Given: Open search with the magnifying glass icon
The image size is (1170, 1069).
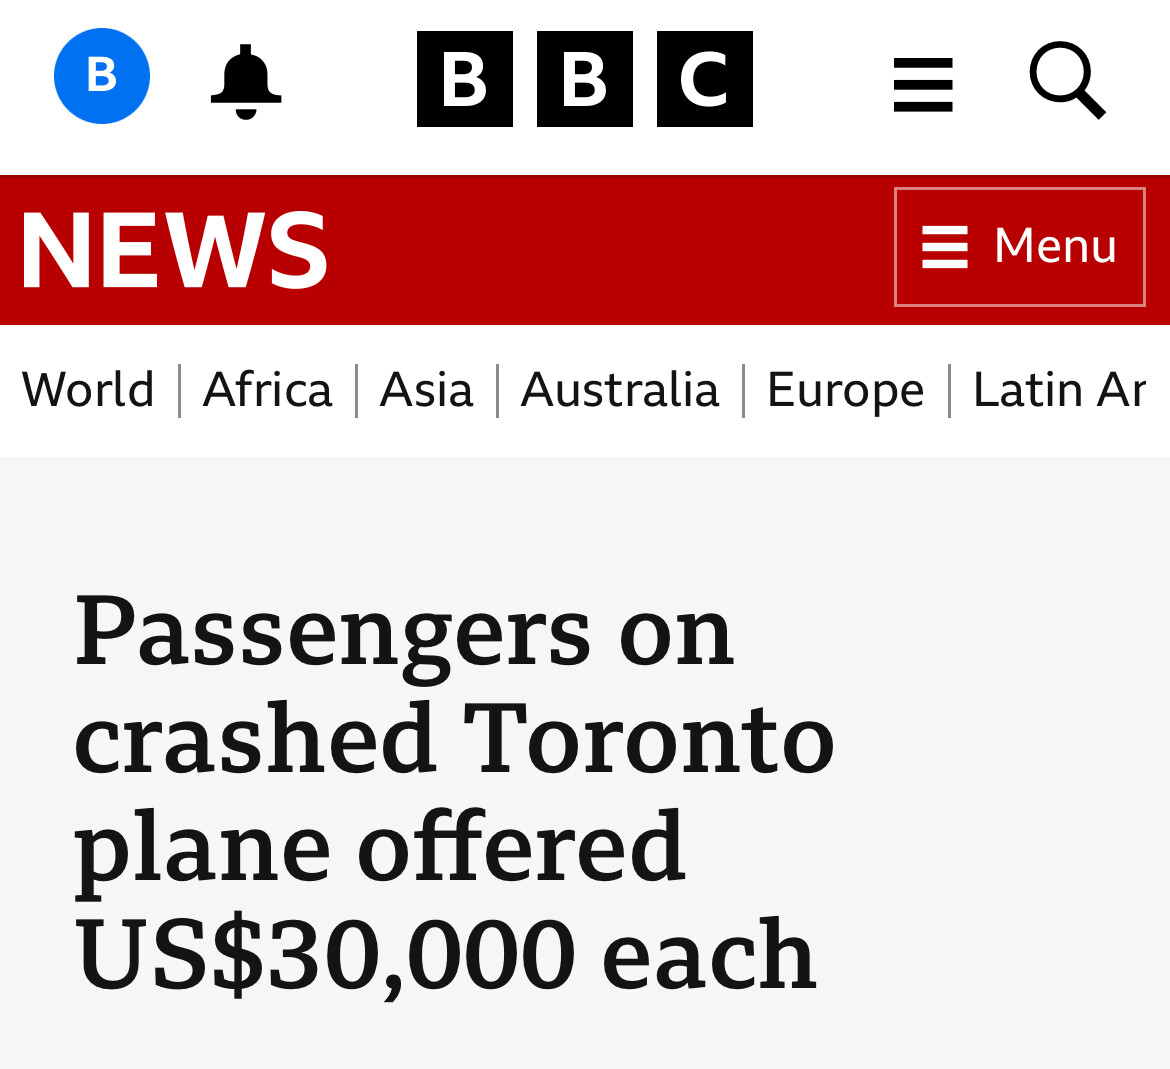Looking at the screenshot, I should click(1067, 80).
